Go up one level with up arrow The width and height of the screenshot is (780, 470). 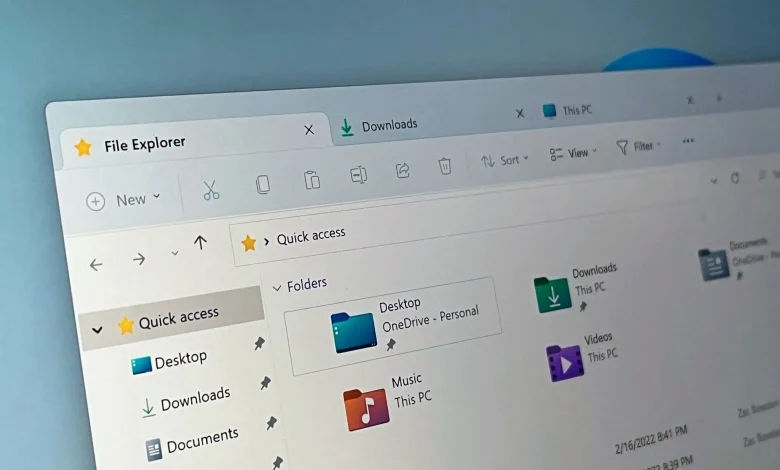[x=200, y=243]
